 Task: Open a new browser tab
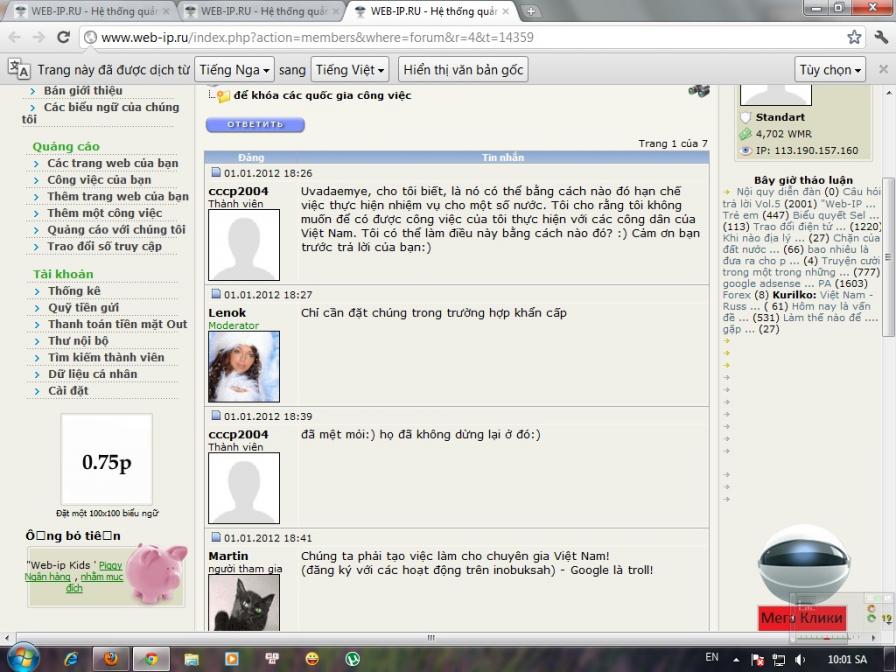(531, 11)
